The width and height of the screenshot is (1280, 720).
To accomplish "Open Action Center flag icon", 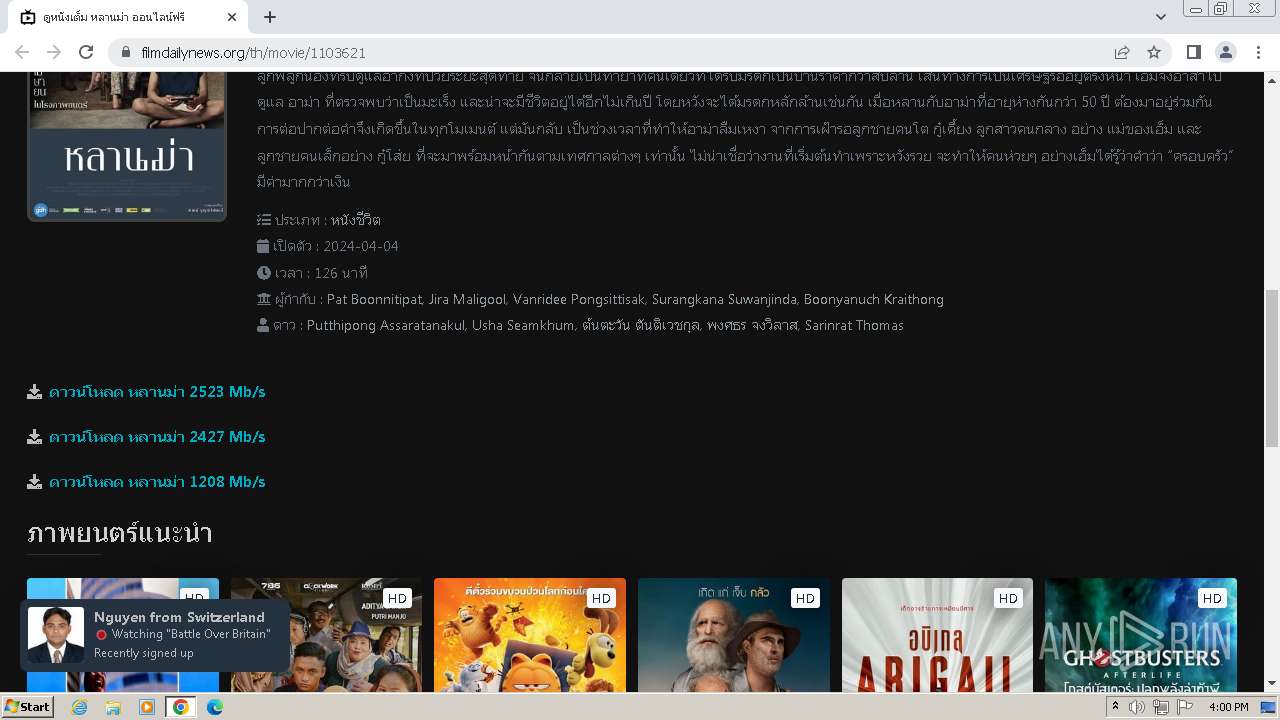I will click(x=1185, y=707).
